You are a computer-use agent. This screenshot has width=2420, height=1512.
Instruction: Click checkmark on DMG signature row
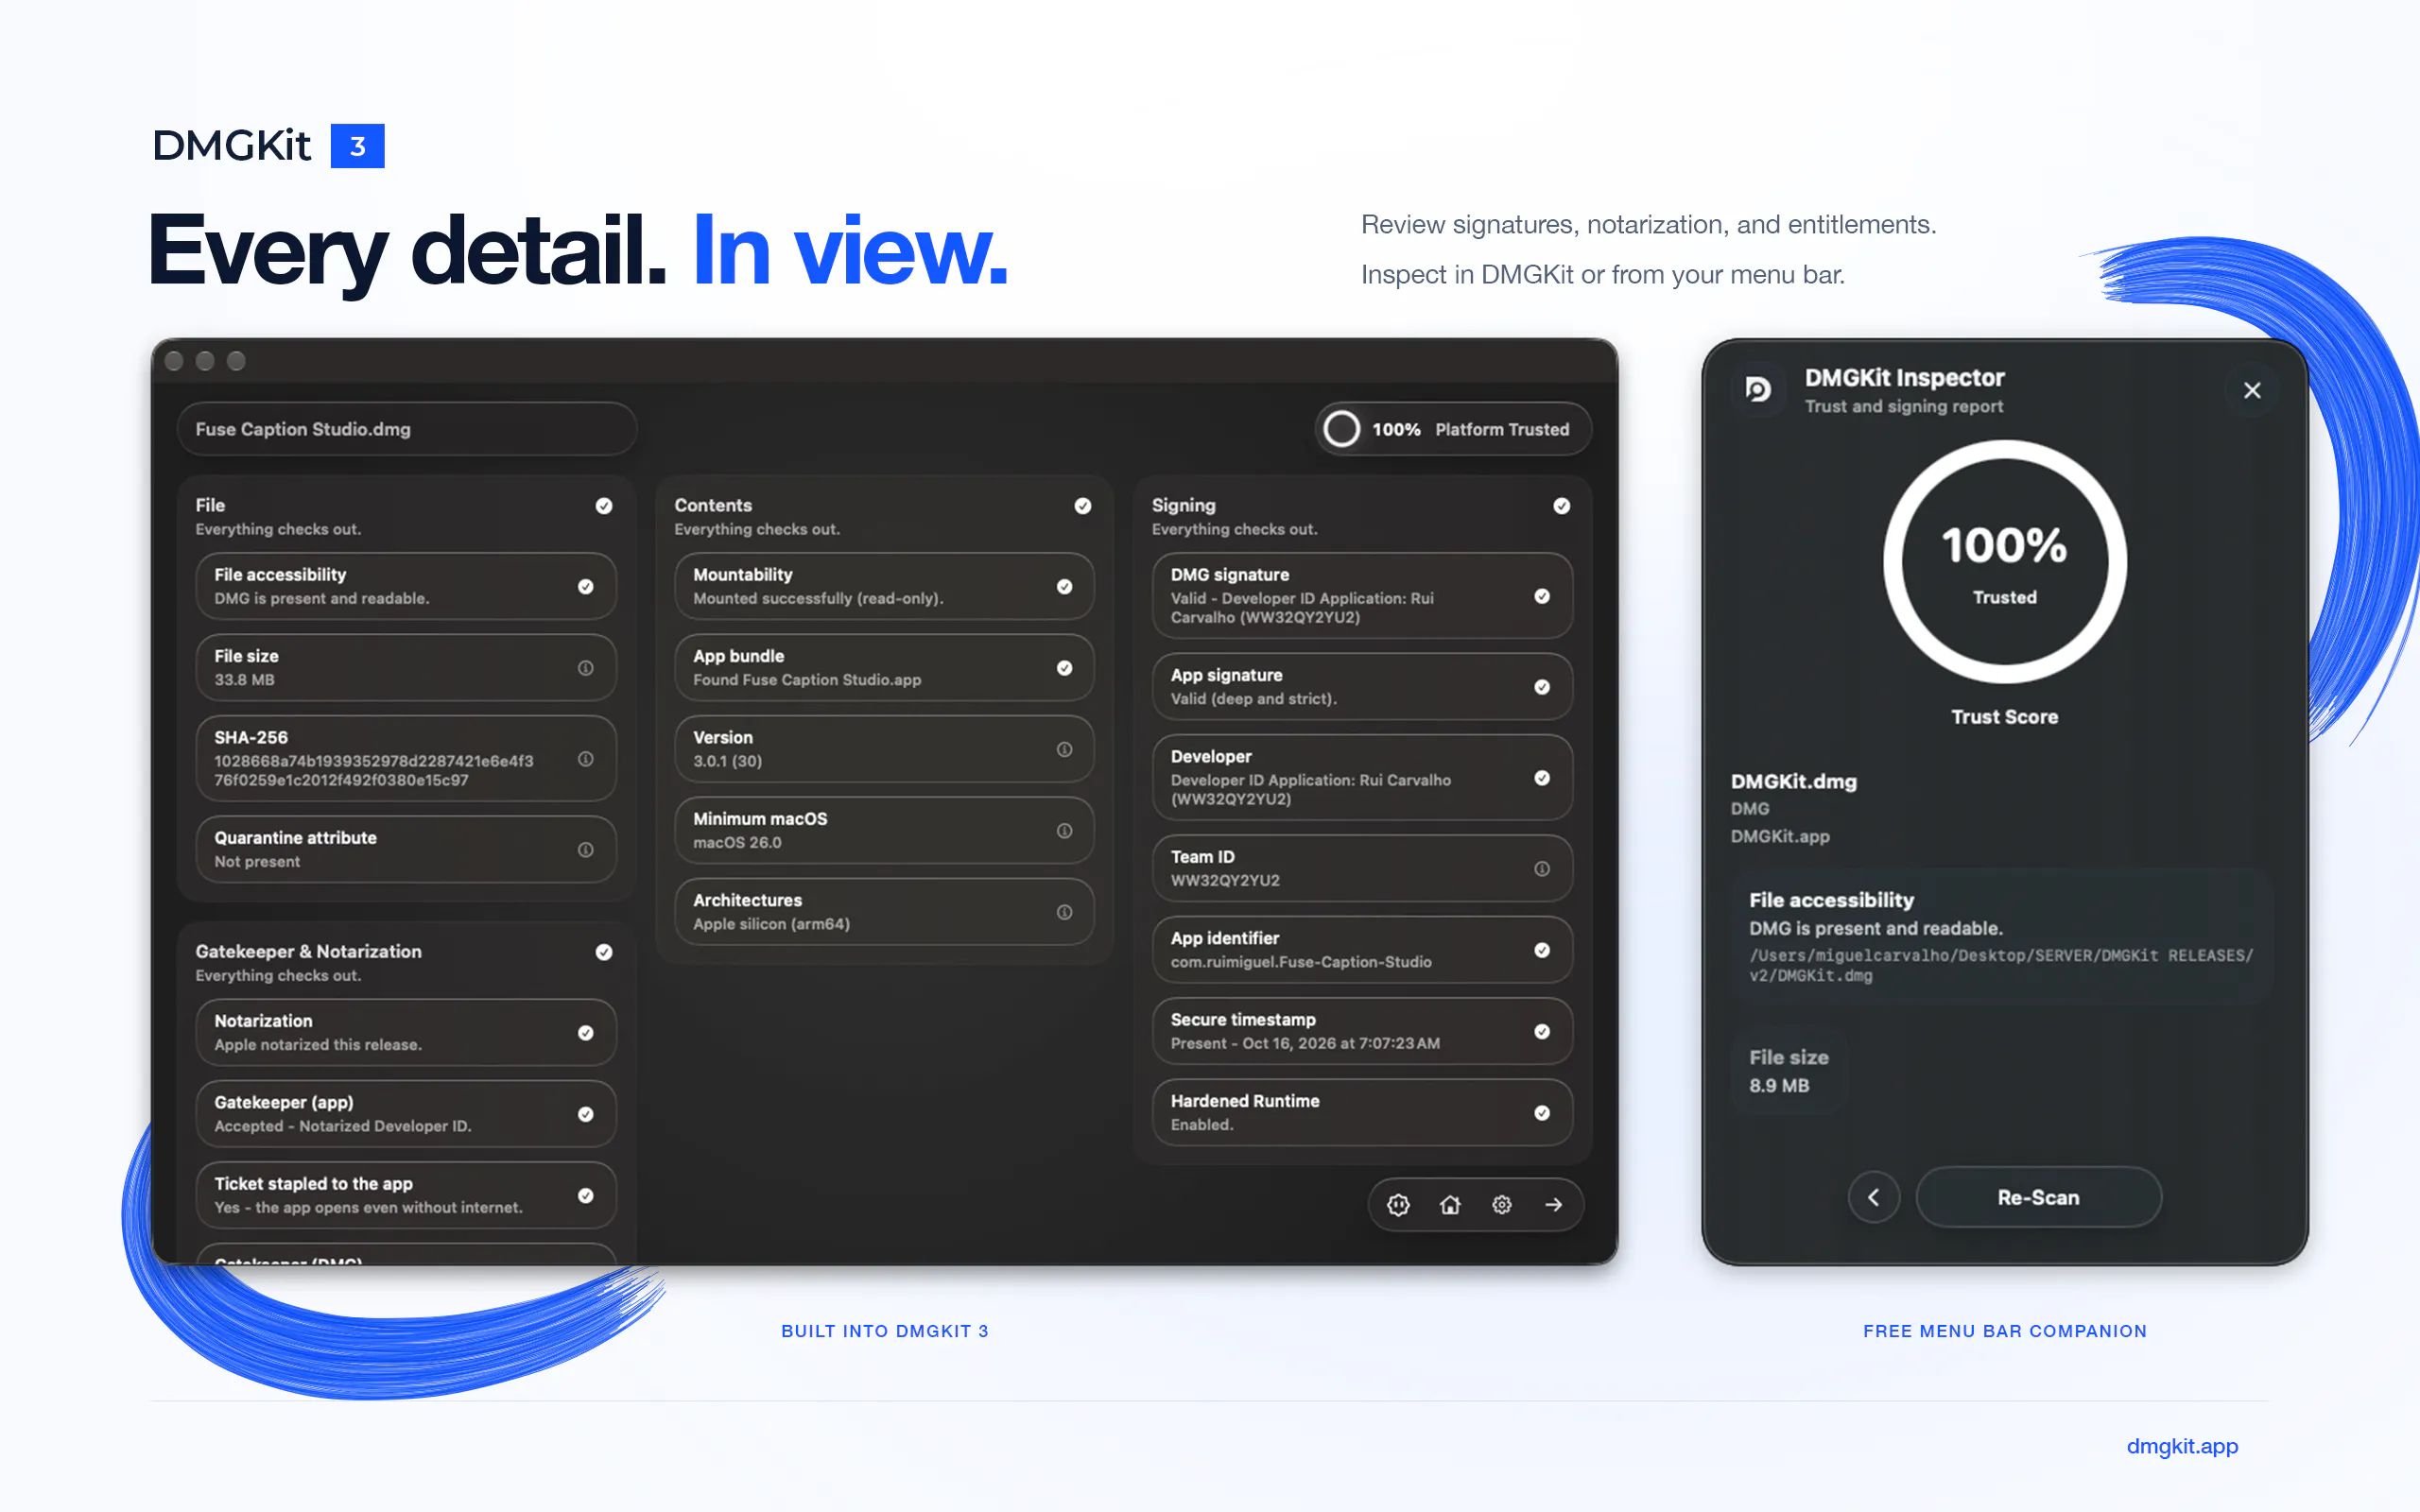1542,596
